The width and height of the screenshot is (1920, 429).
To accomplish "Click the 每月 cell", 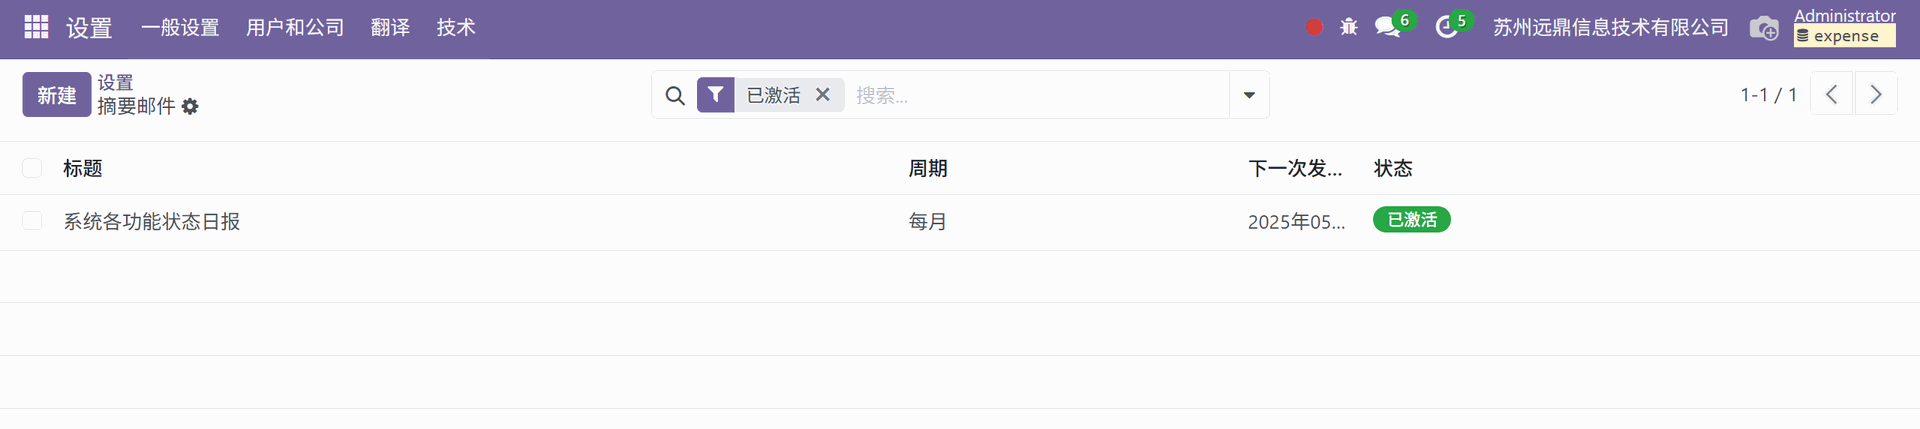I will click(x=928, y=222).
